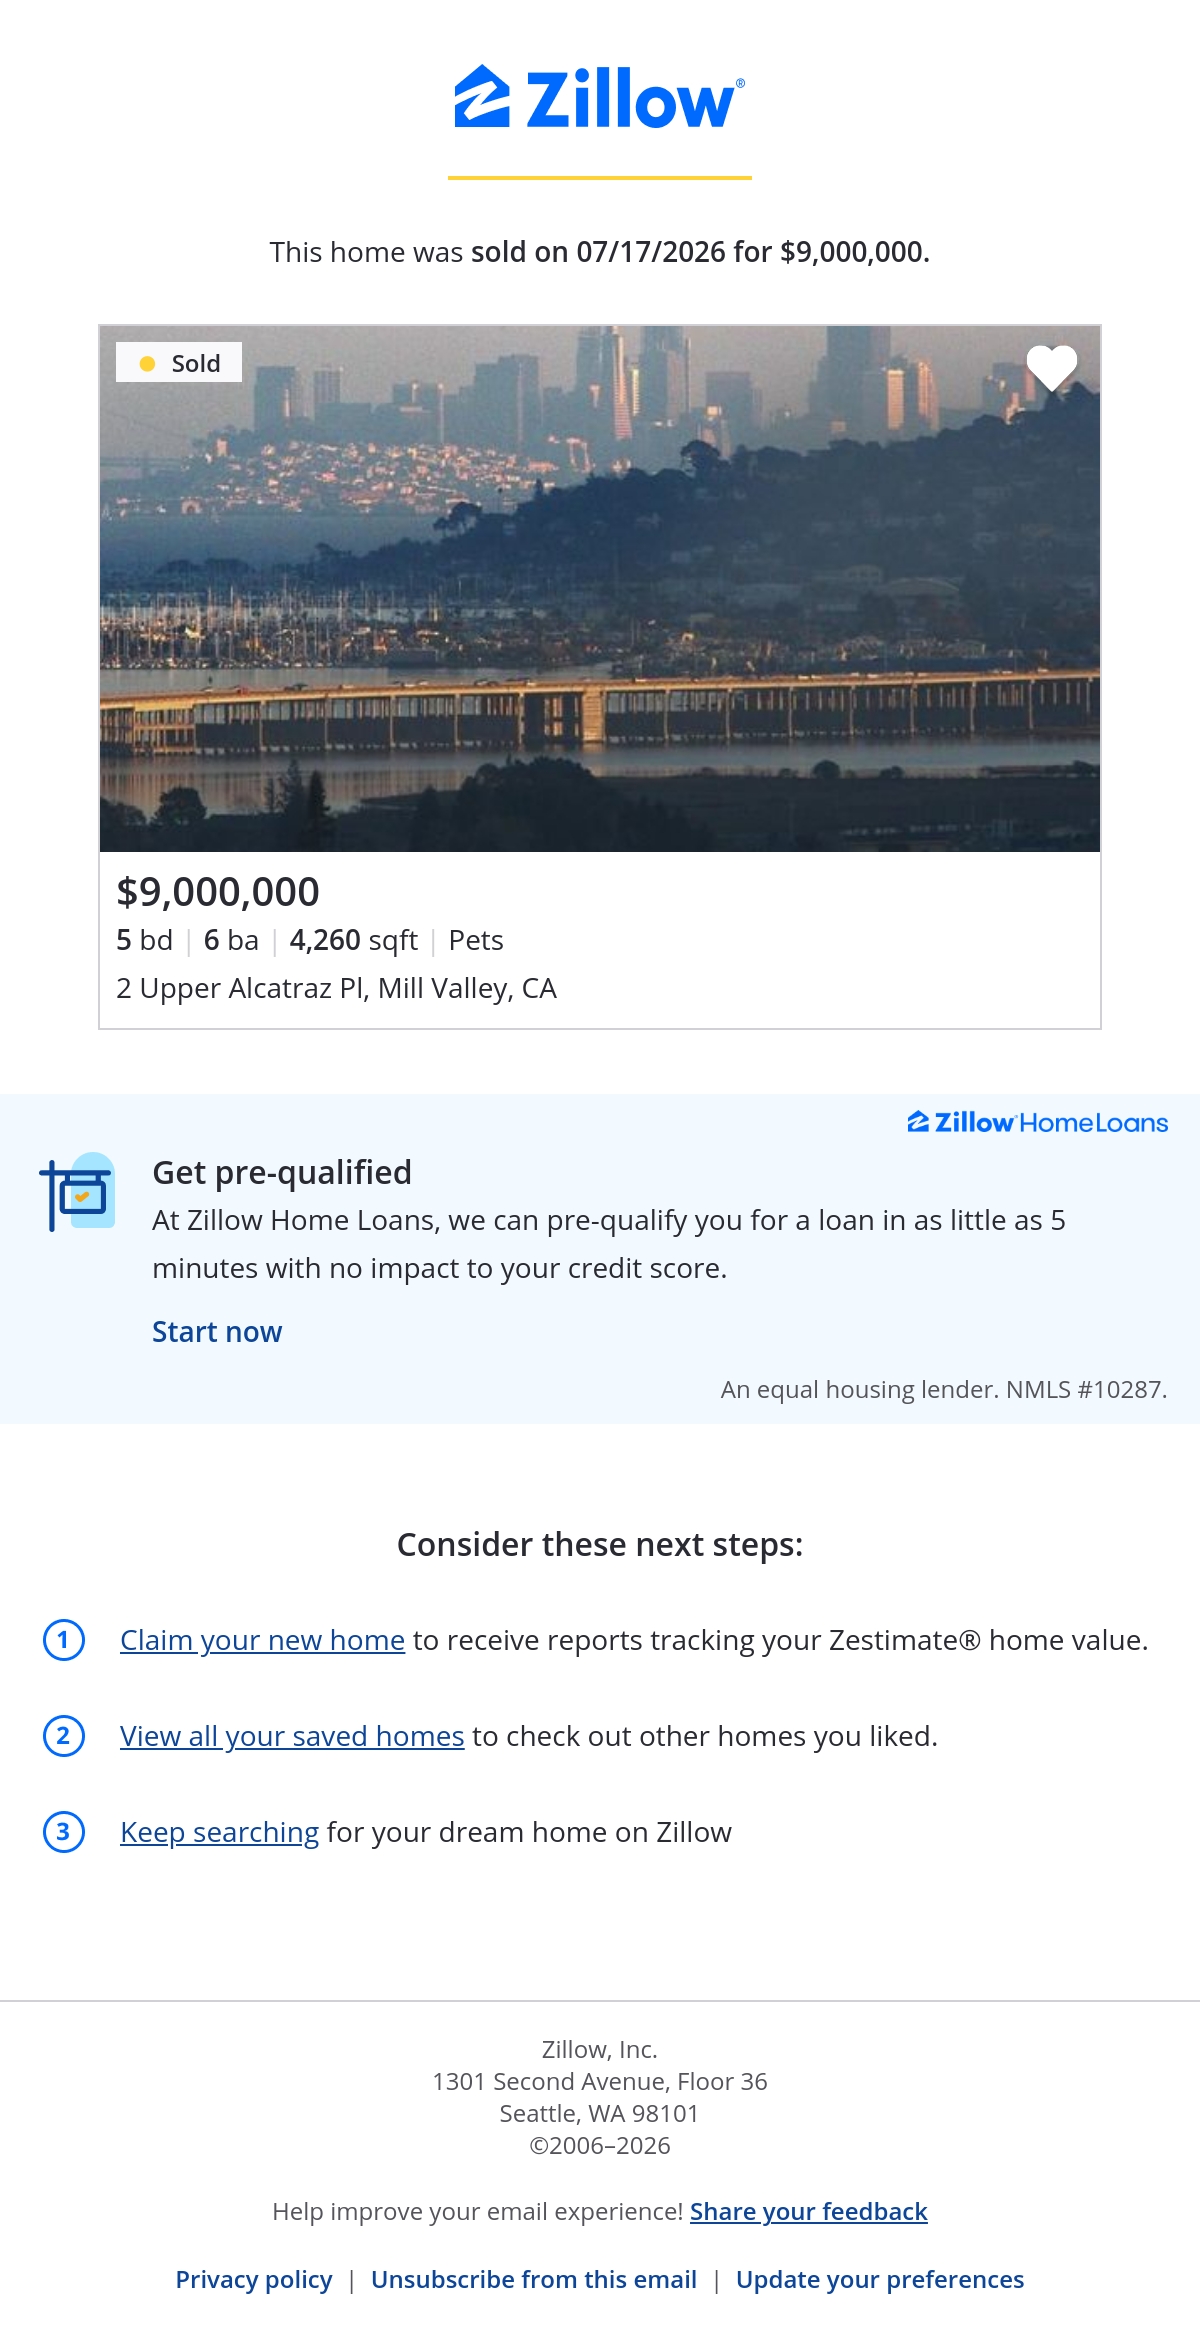This screenshot has height=2346, width=1200.
Task: Open Update your preferences link
Action: pyautogui.click(x=880, y=2279)
